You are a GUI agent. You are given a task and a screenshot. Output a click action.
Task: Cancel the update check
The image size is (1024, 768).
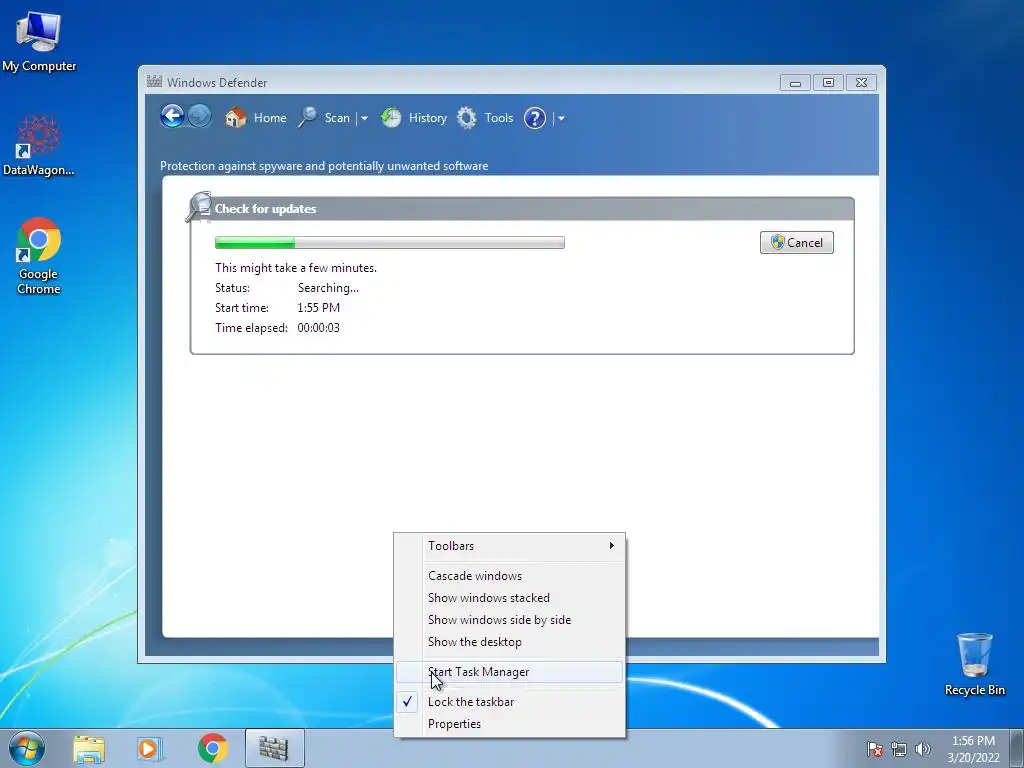(797, 242)
